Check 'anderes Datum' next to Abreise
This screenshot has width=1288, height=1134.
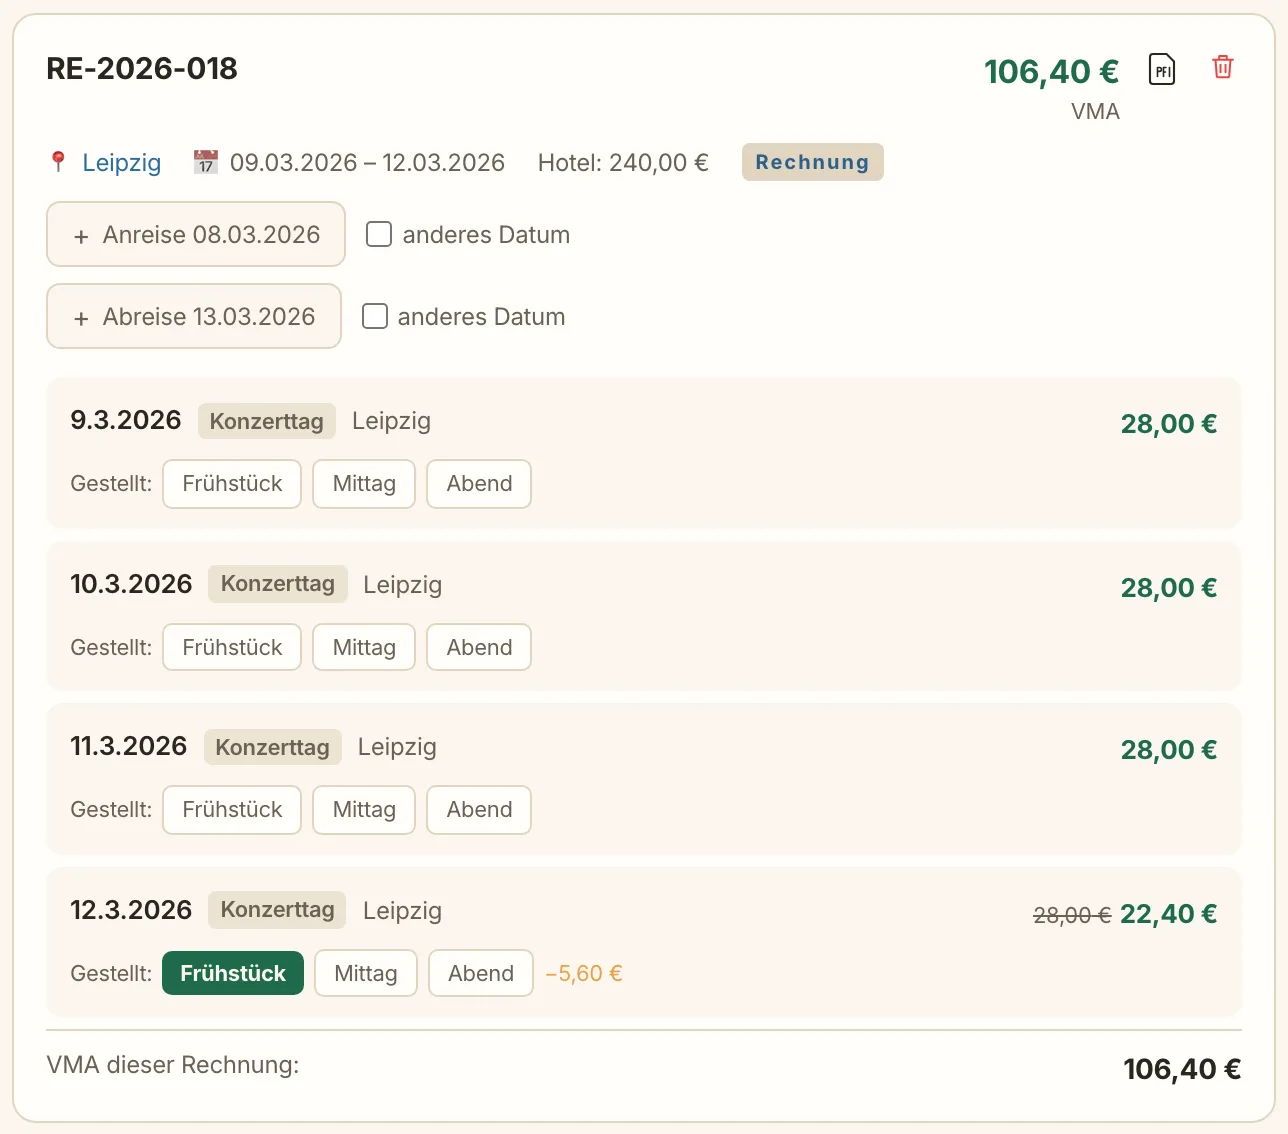pyautogui.click(x=374, y=316)
